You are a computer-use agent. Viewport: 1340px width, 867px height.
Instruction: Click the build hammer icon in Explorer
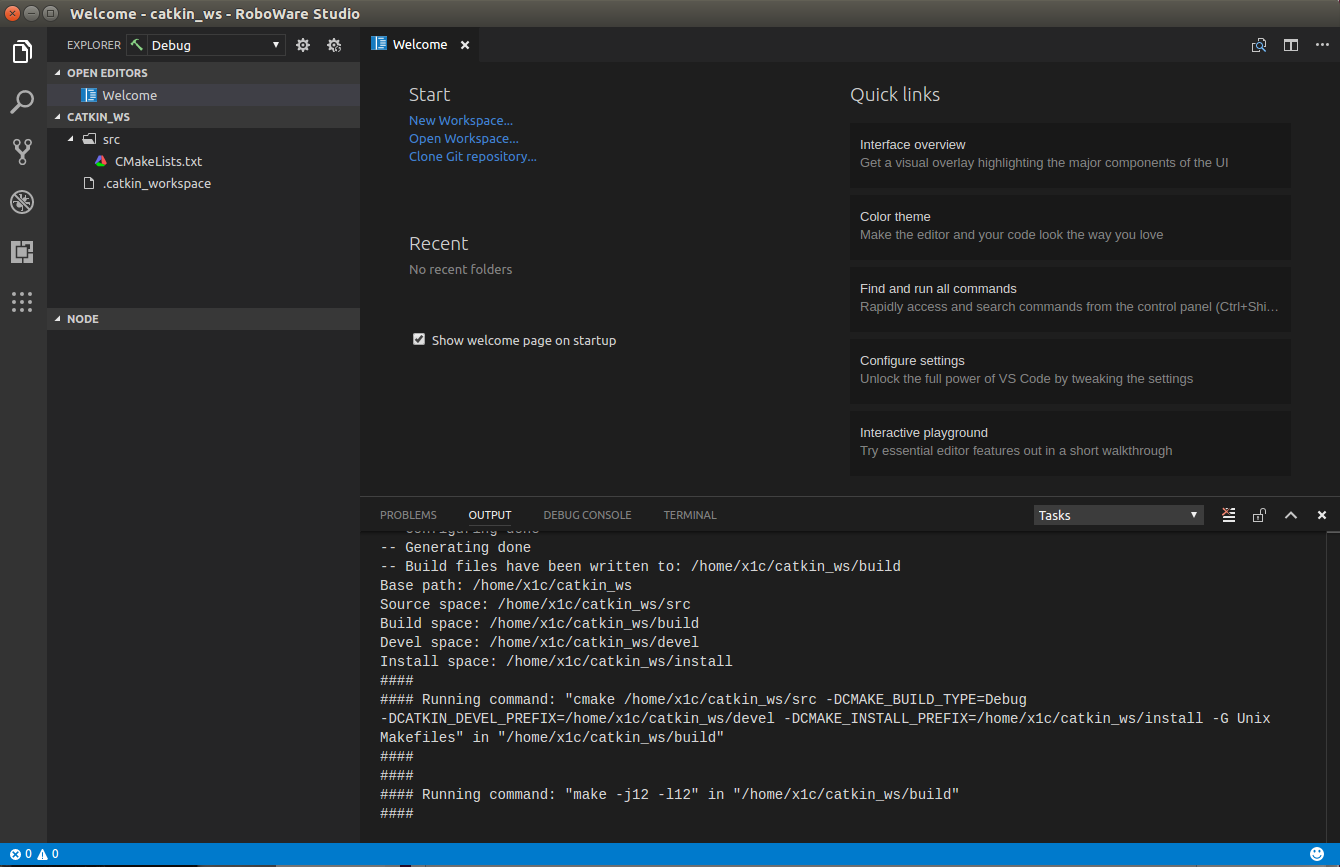[x=136, y=45]
